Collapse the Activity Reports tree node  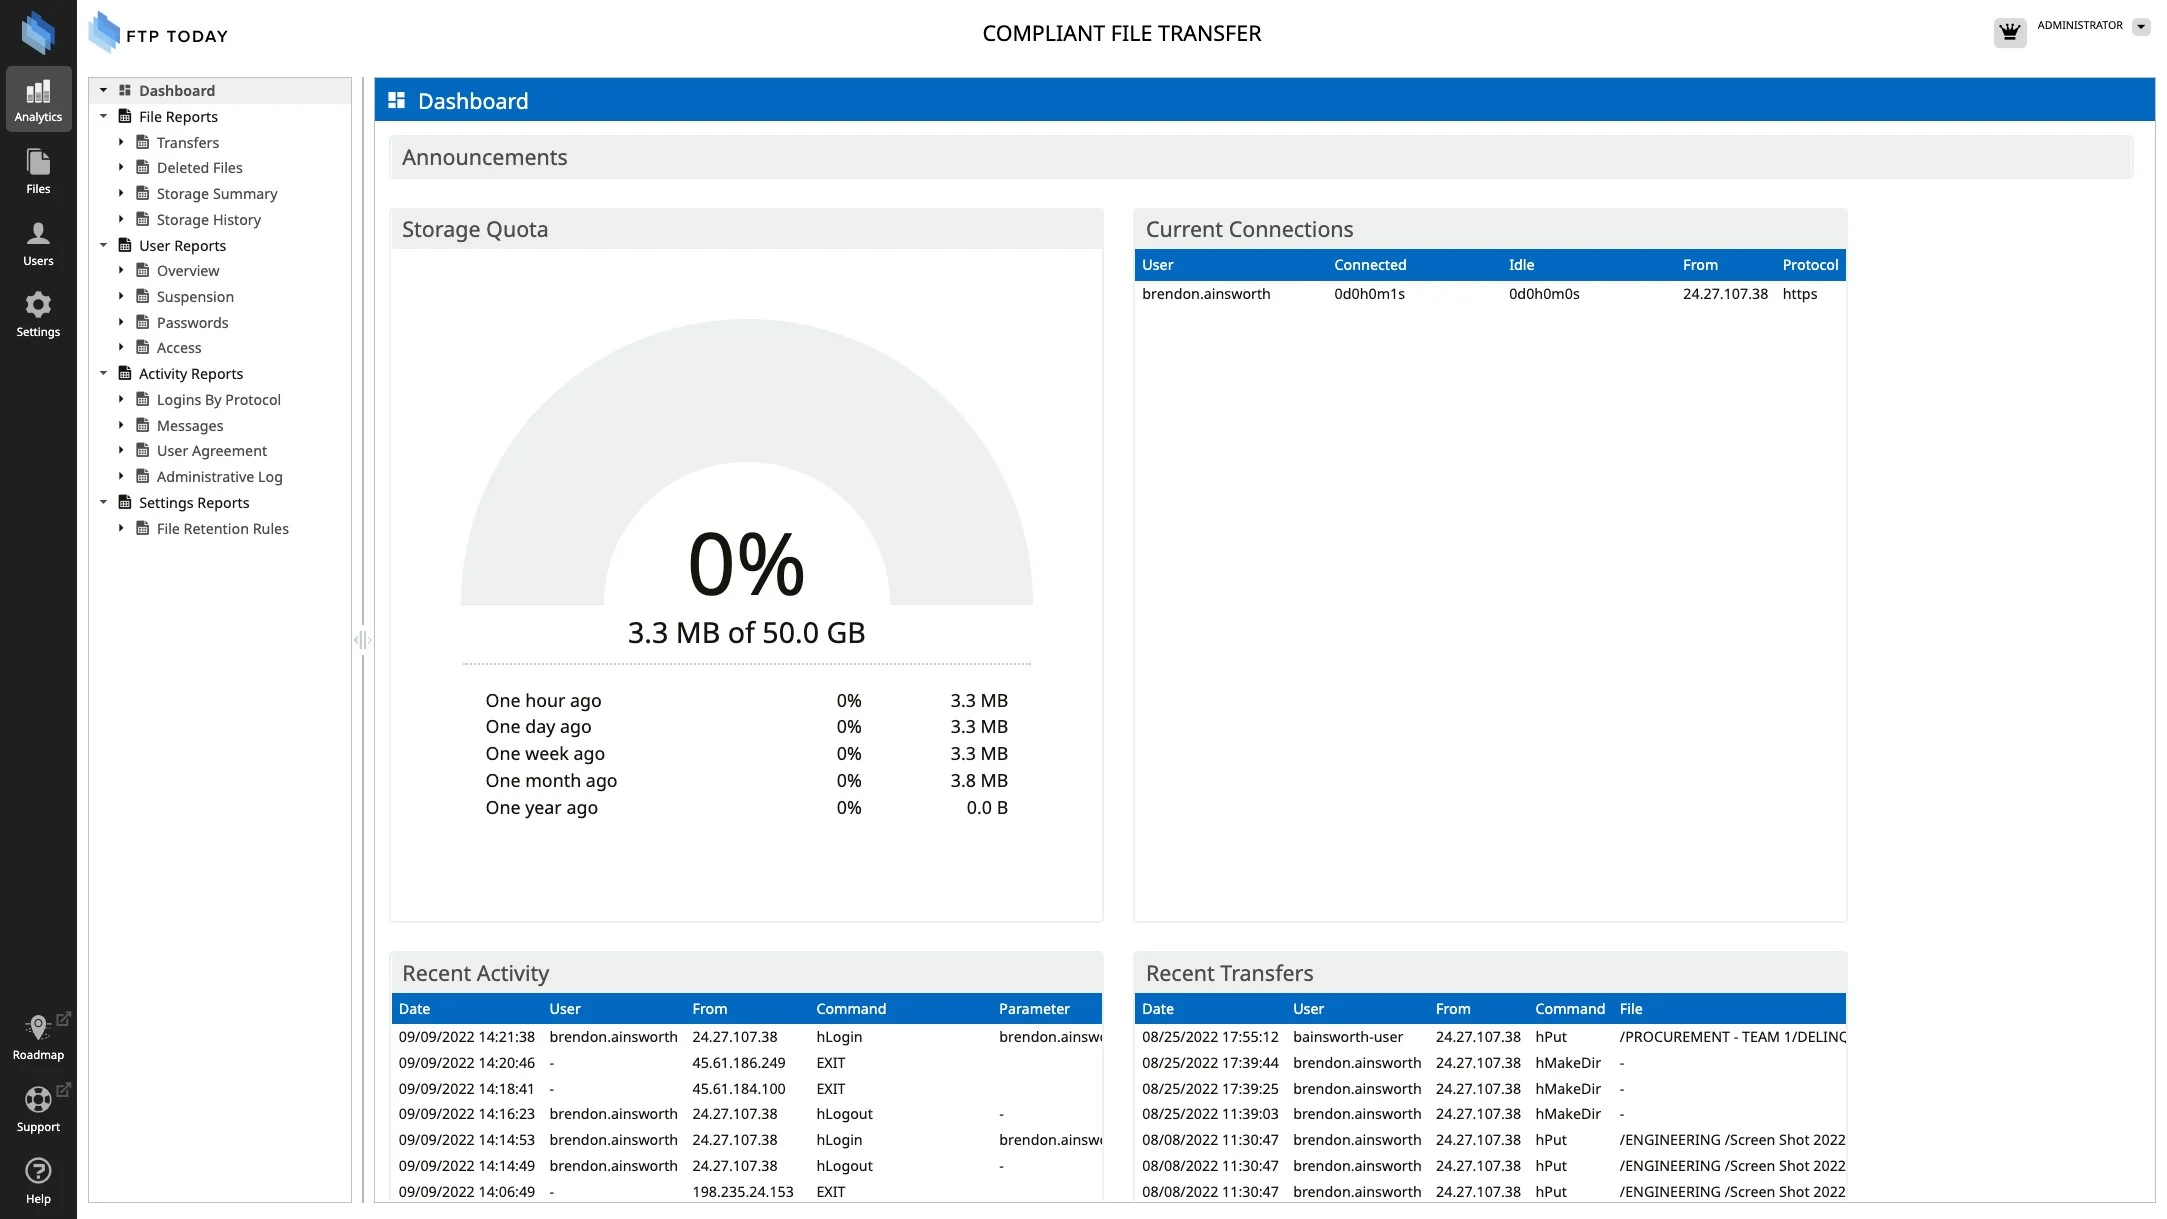[x=103, y=373]
